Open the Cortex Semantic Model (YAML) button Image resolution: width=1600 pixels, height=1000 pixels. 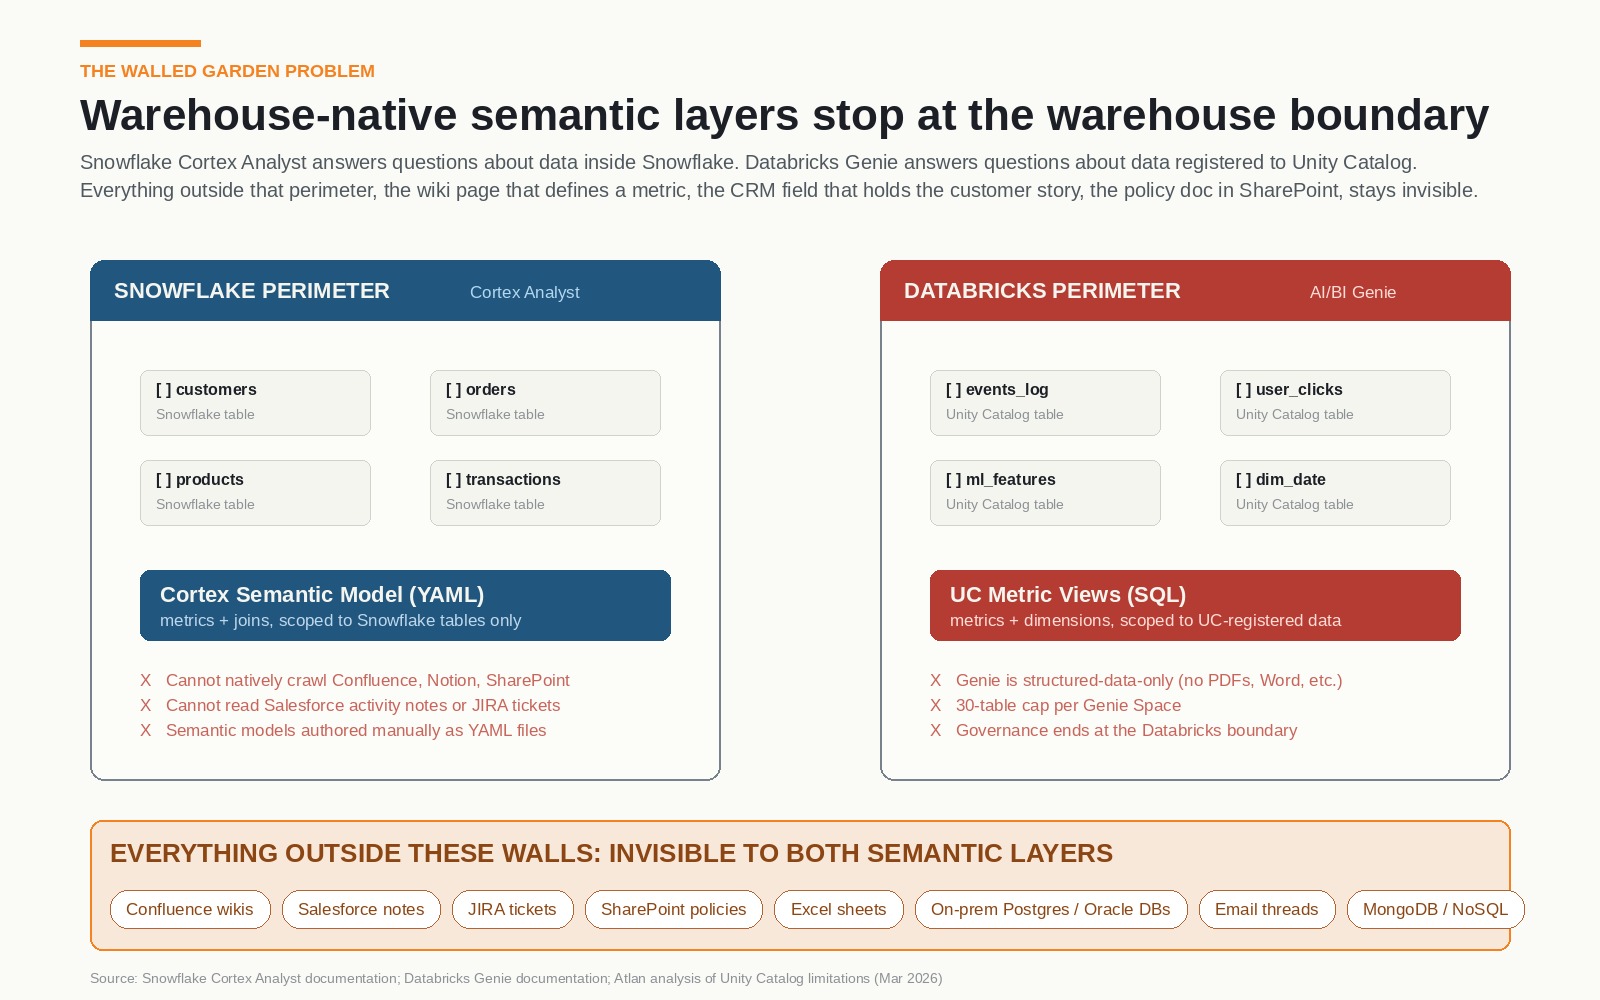[x=405, y=605]
